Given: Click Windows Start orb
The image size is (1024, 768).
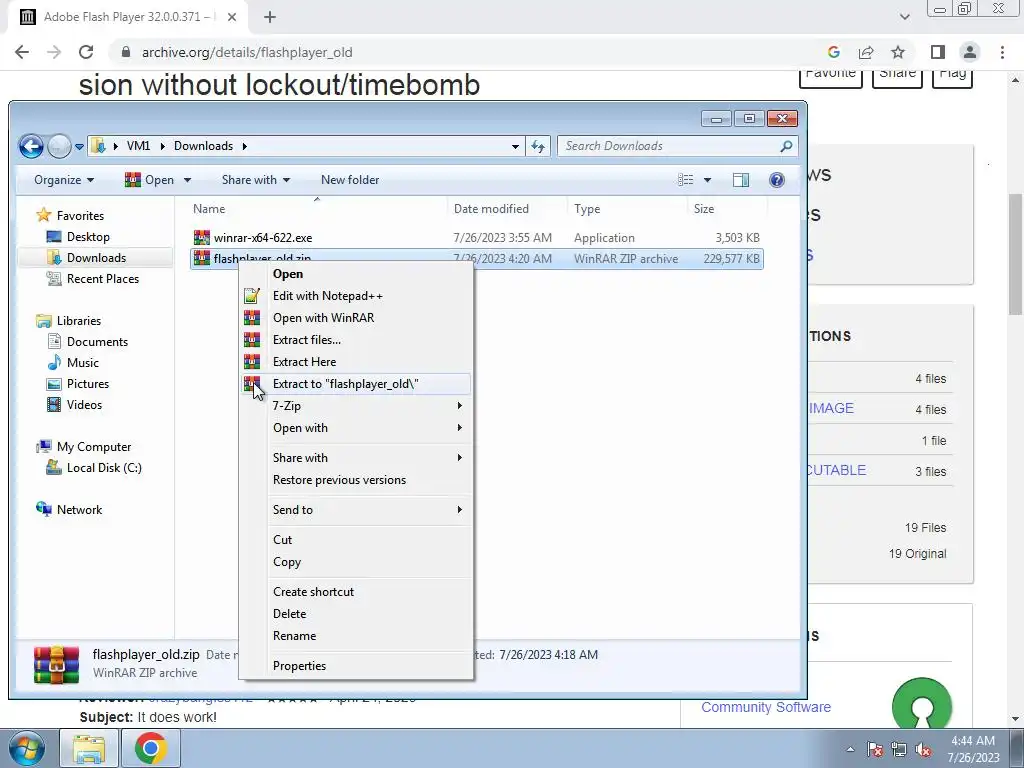Looking at the screenshot, I should click(27, 748).
